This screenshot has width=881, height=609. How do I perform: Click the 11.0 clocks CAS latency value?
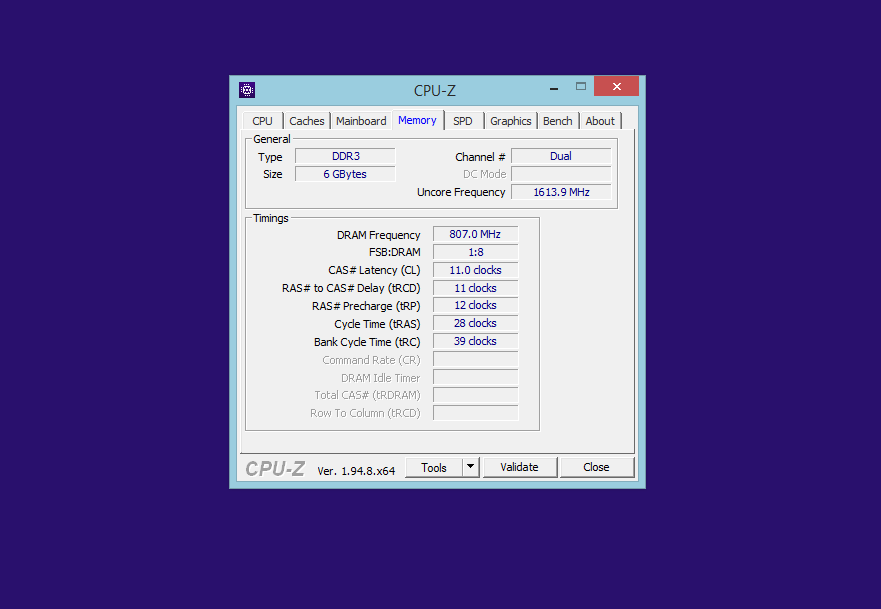pyautogui.click(x=475, y=270)
